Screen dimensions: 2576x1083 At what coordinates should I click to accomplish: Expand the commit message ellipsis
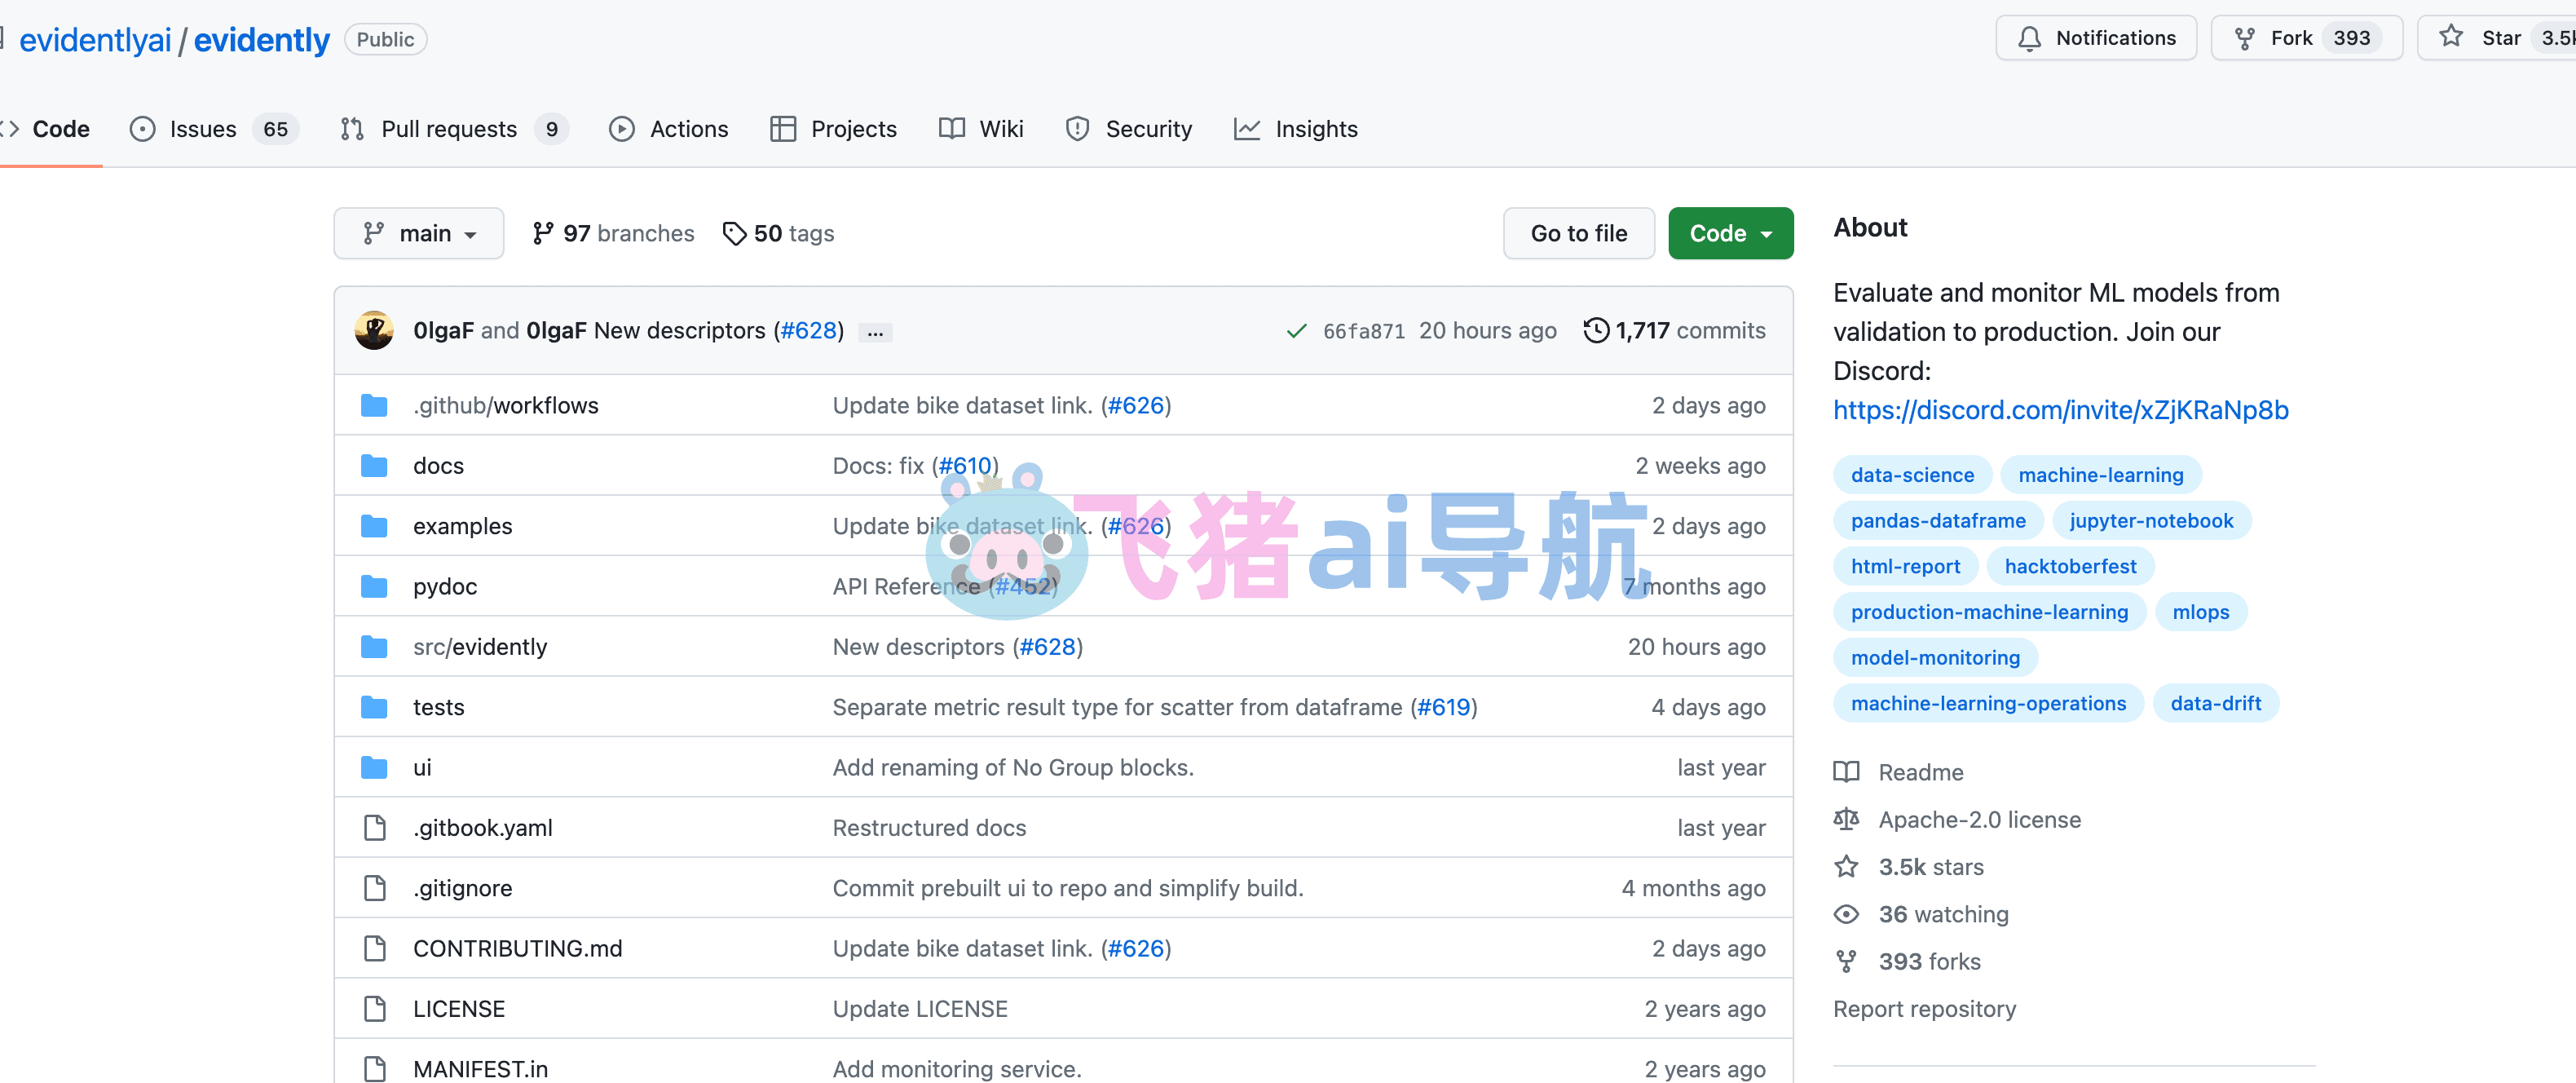pyautogui.click(x=875, y=332)
